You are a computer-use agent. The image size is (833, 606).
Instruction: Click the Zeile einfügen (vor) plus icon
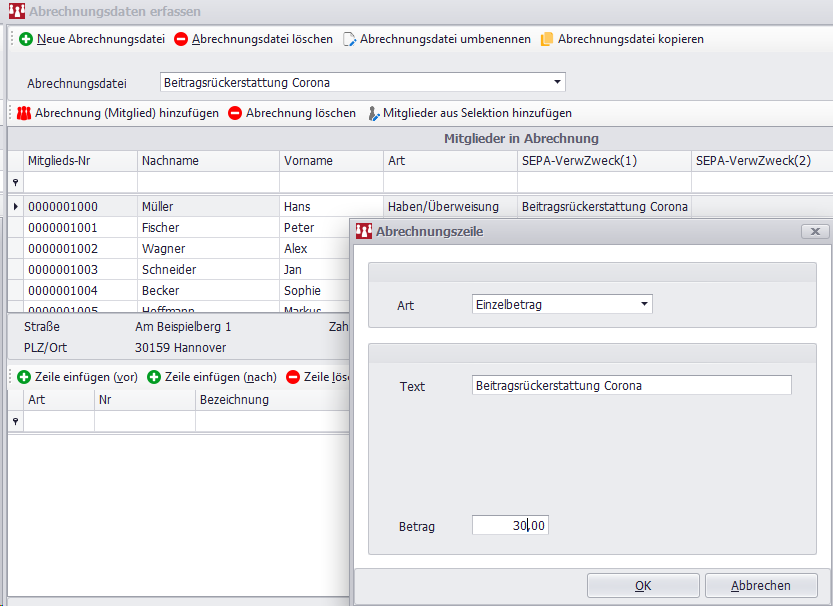[x=24, y=377]
